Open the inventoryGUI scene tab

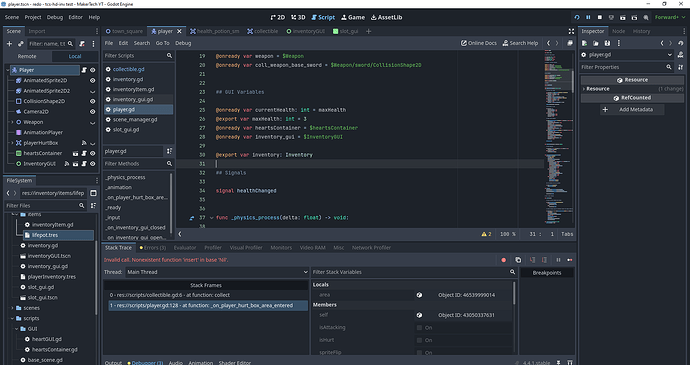[305, 31]
